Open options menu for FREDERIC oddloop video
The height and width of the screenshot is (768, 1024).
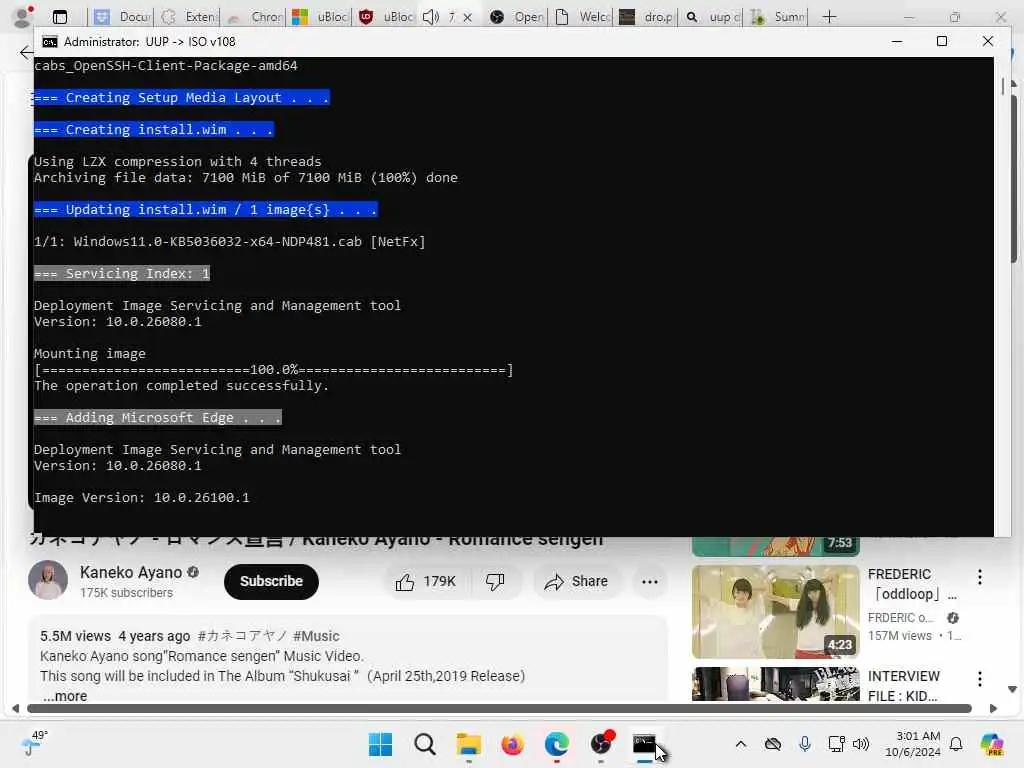click(x=980, y=577)
